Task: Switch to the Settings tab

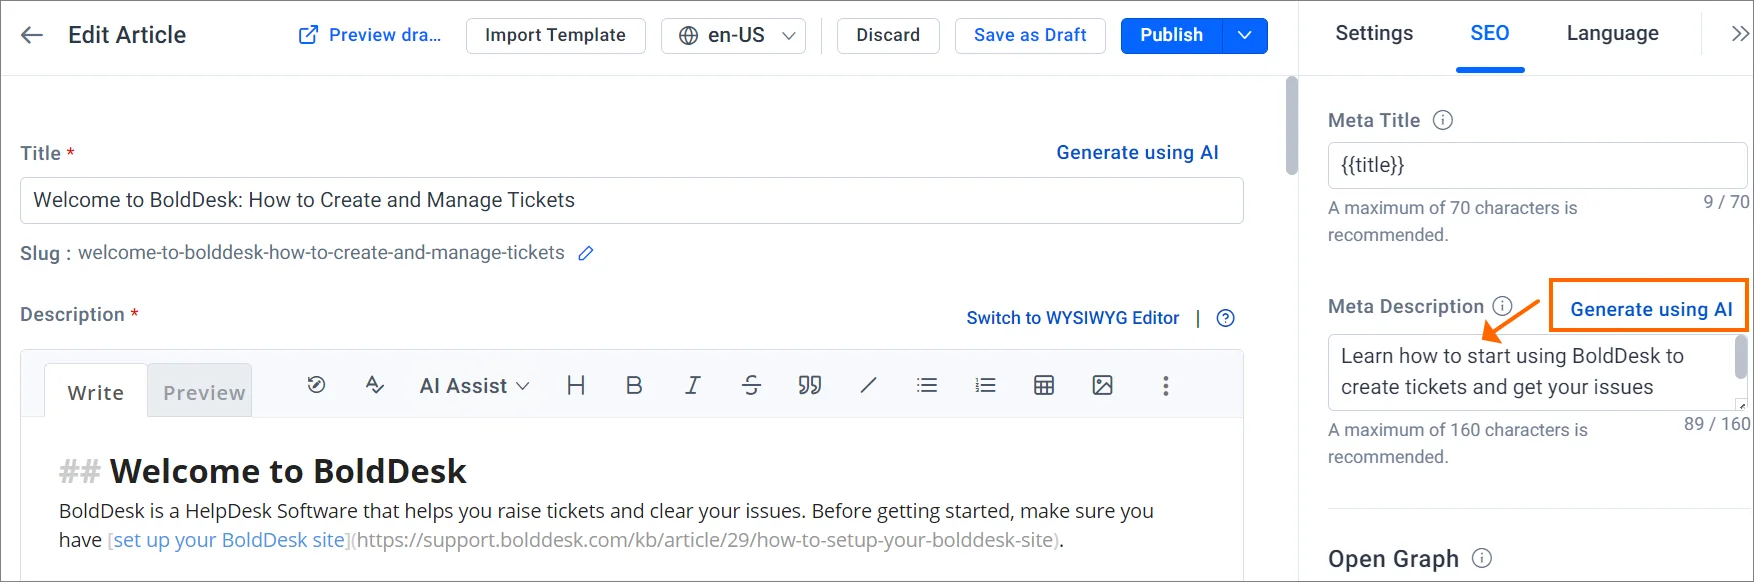Action: tap(1374, 33)
